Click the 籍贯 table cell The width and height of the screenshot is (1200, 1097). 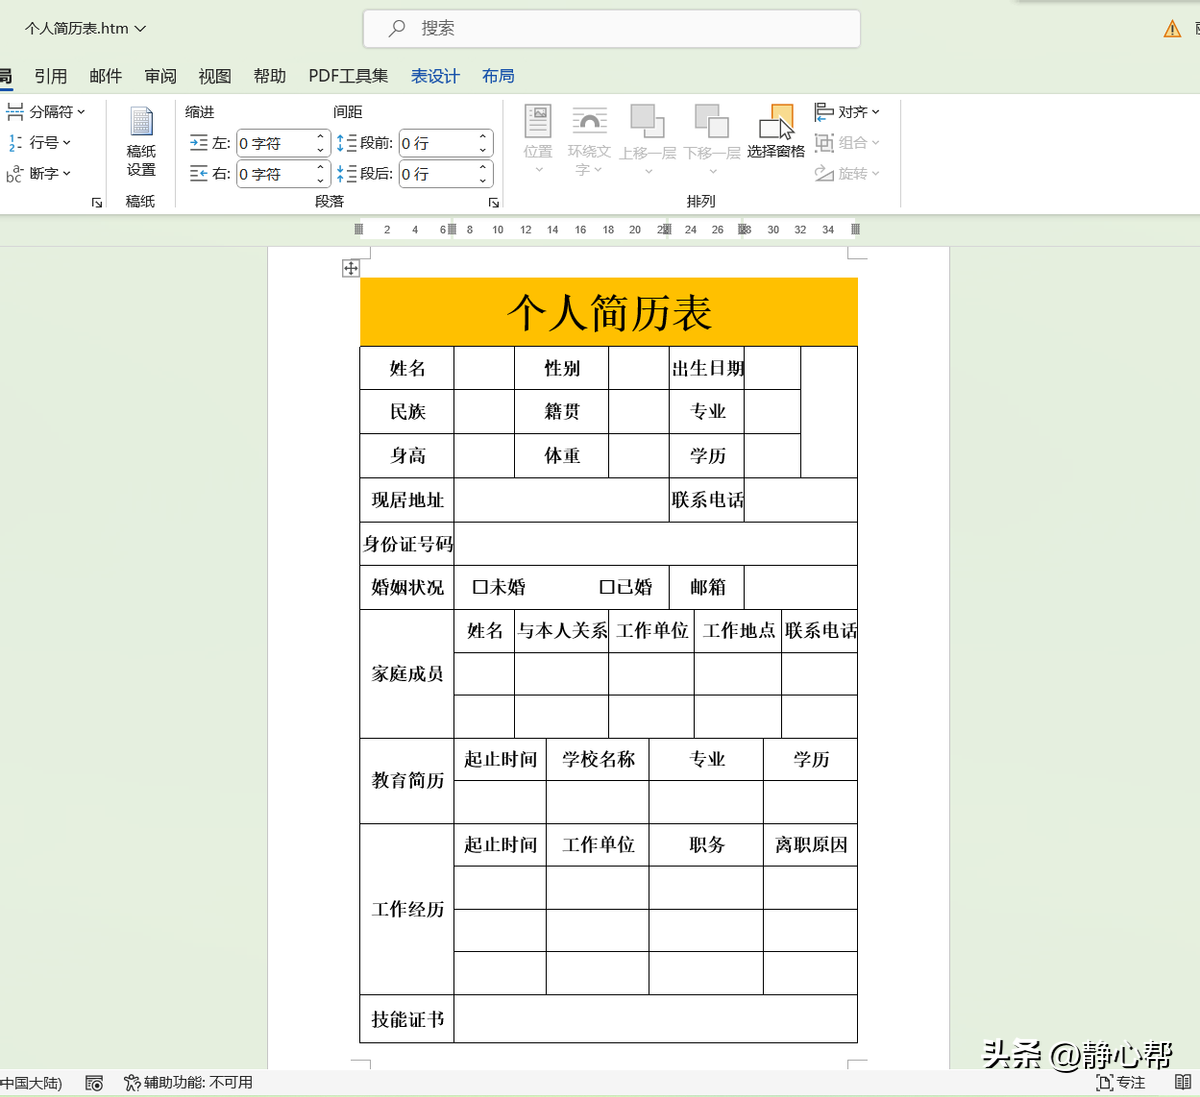562,411
